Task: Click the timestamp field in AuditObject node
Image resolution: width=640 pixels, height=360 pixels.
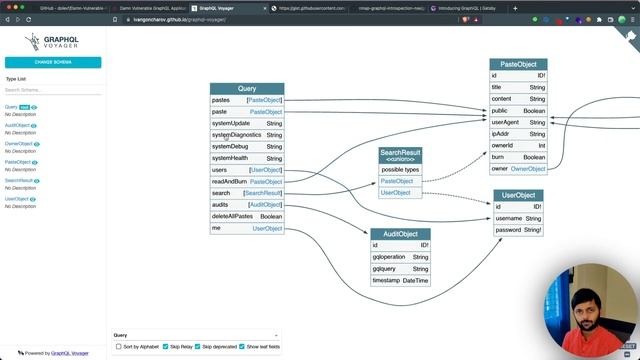Action: point(400,281)
